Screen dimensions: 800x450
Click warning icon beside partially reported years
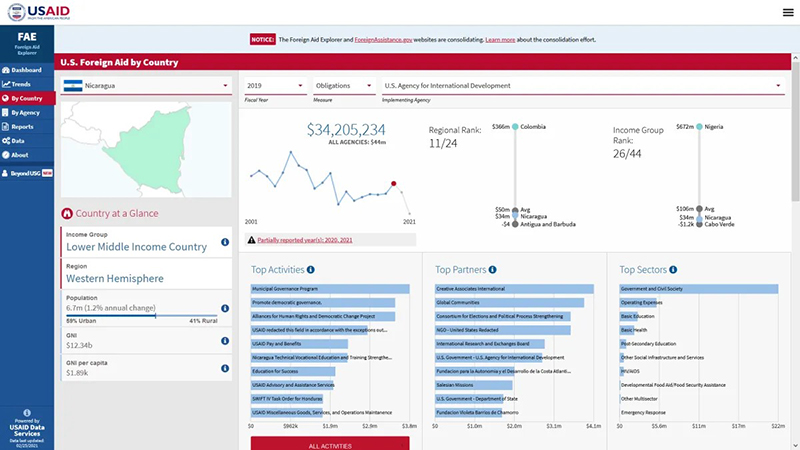click(251, 241)
